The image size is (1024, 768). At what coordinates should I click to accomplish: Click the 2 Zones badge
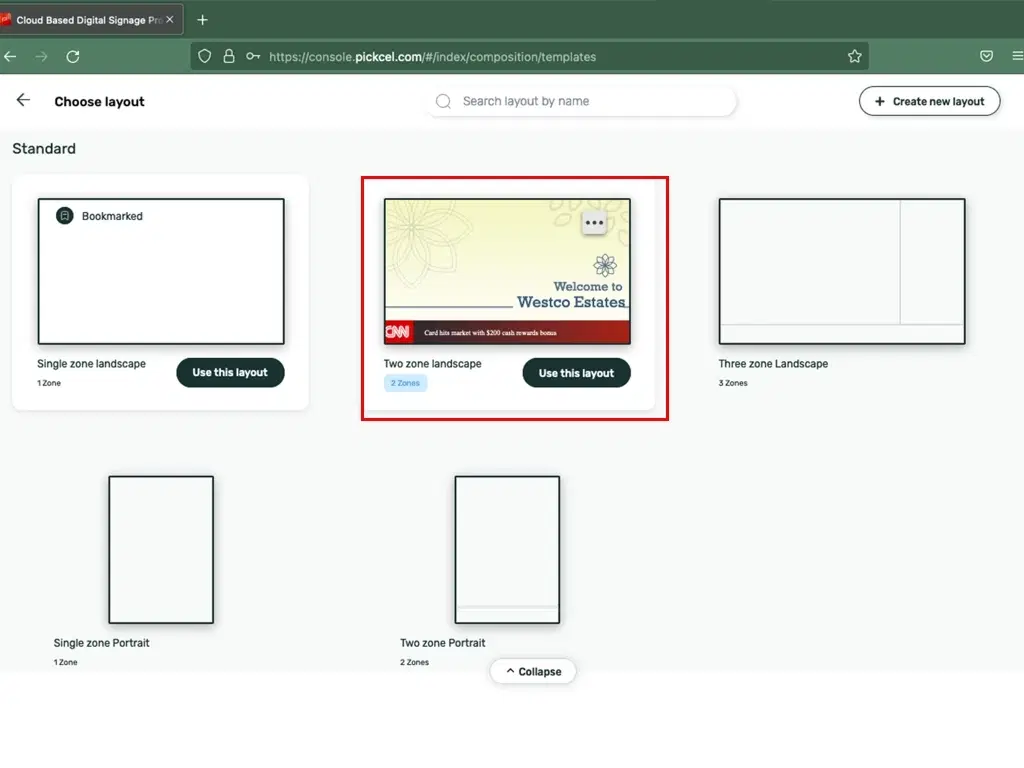tap(405, 382)
